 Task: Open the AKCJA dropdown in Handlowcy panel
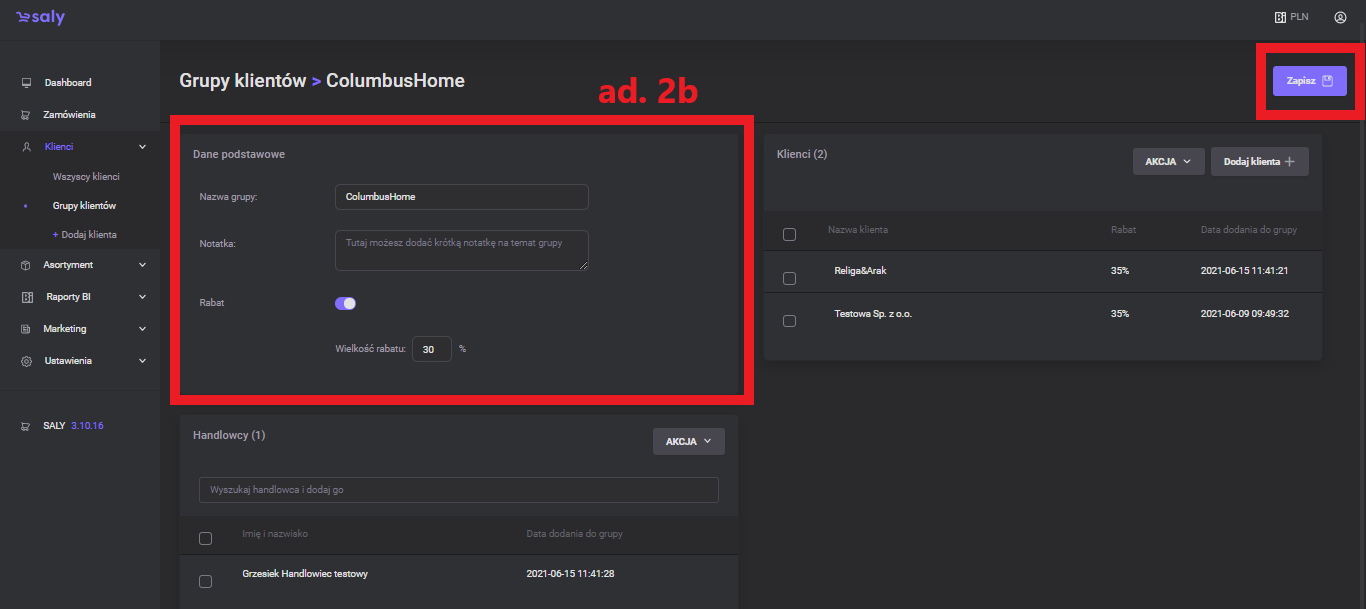pyautogui.click(x=688, y=442)
